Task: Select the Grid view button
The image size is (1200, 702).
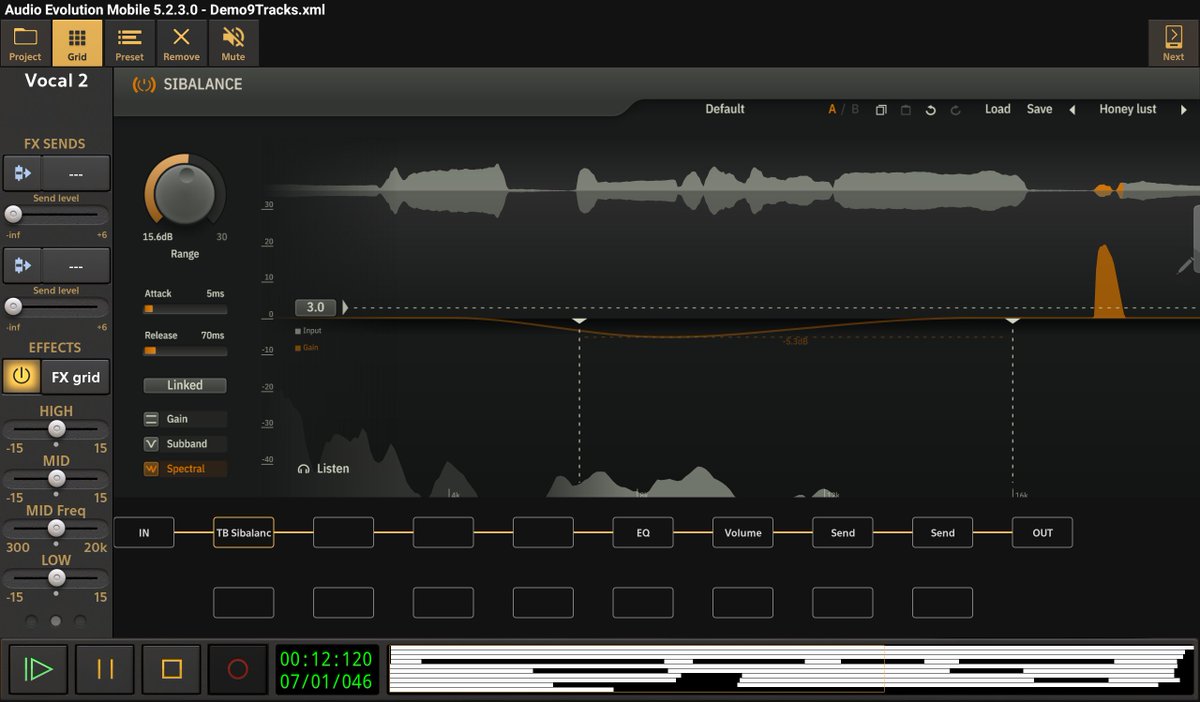Action: (x=77, y=44)
